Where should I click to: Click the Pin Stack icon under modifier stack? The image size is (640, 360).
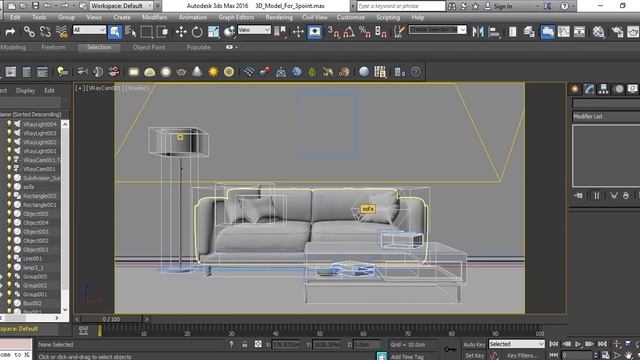[578, 196]
